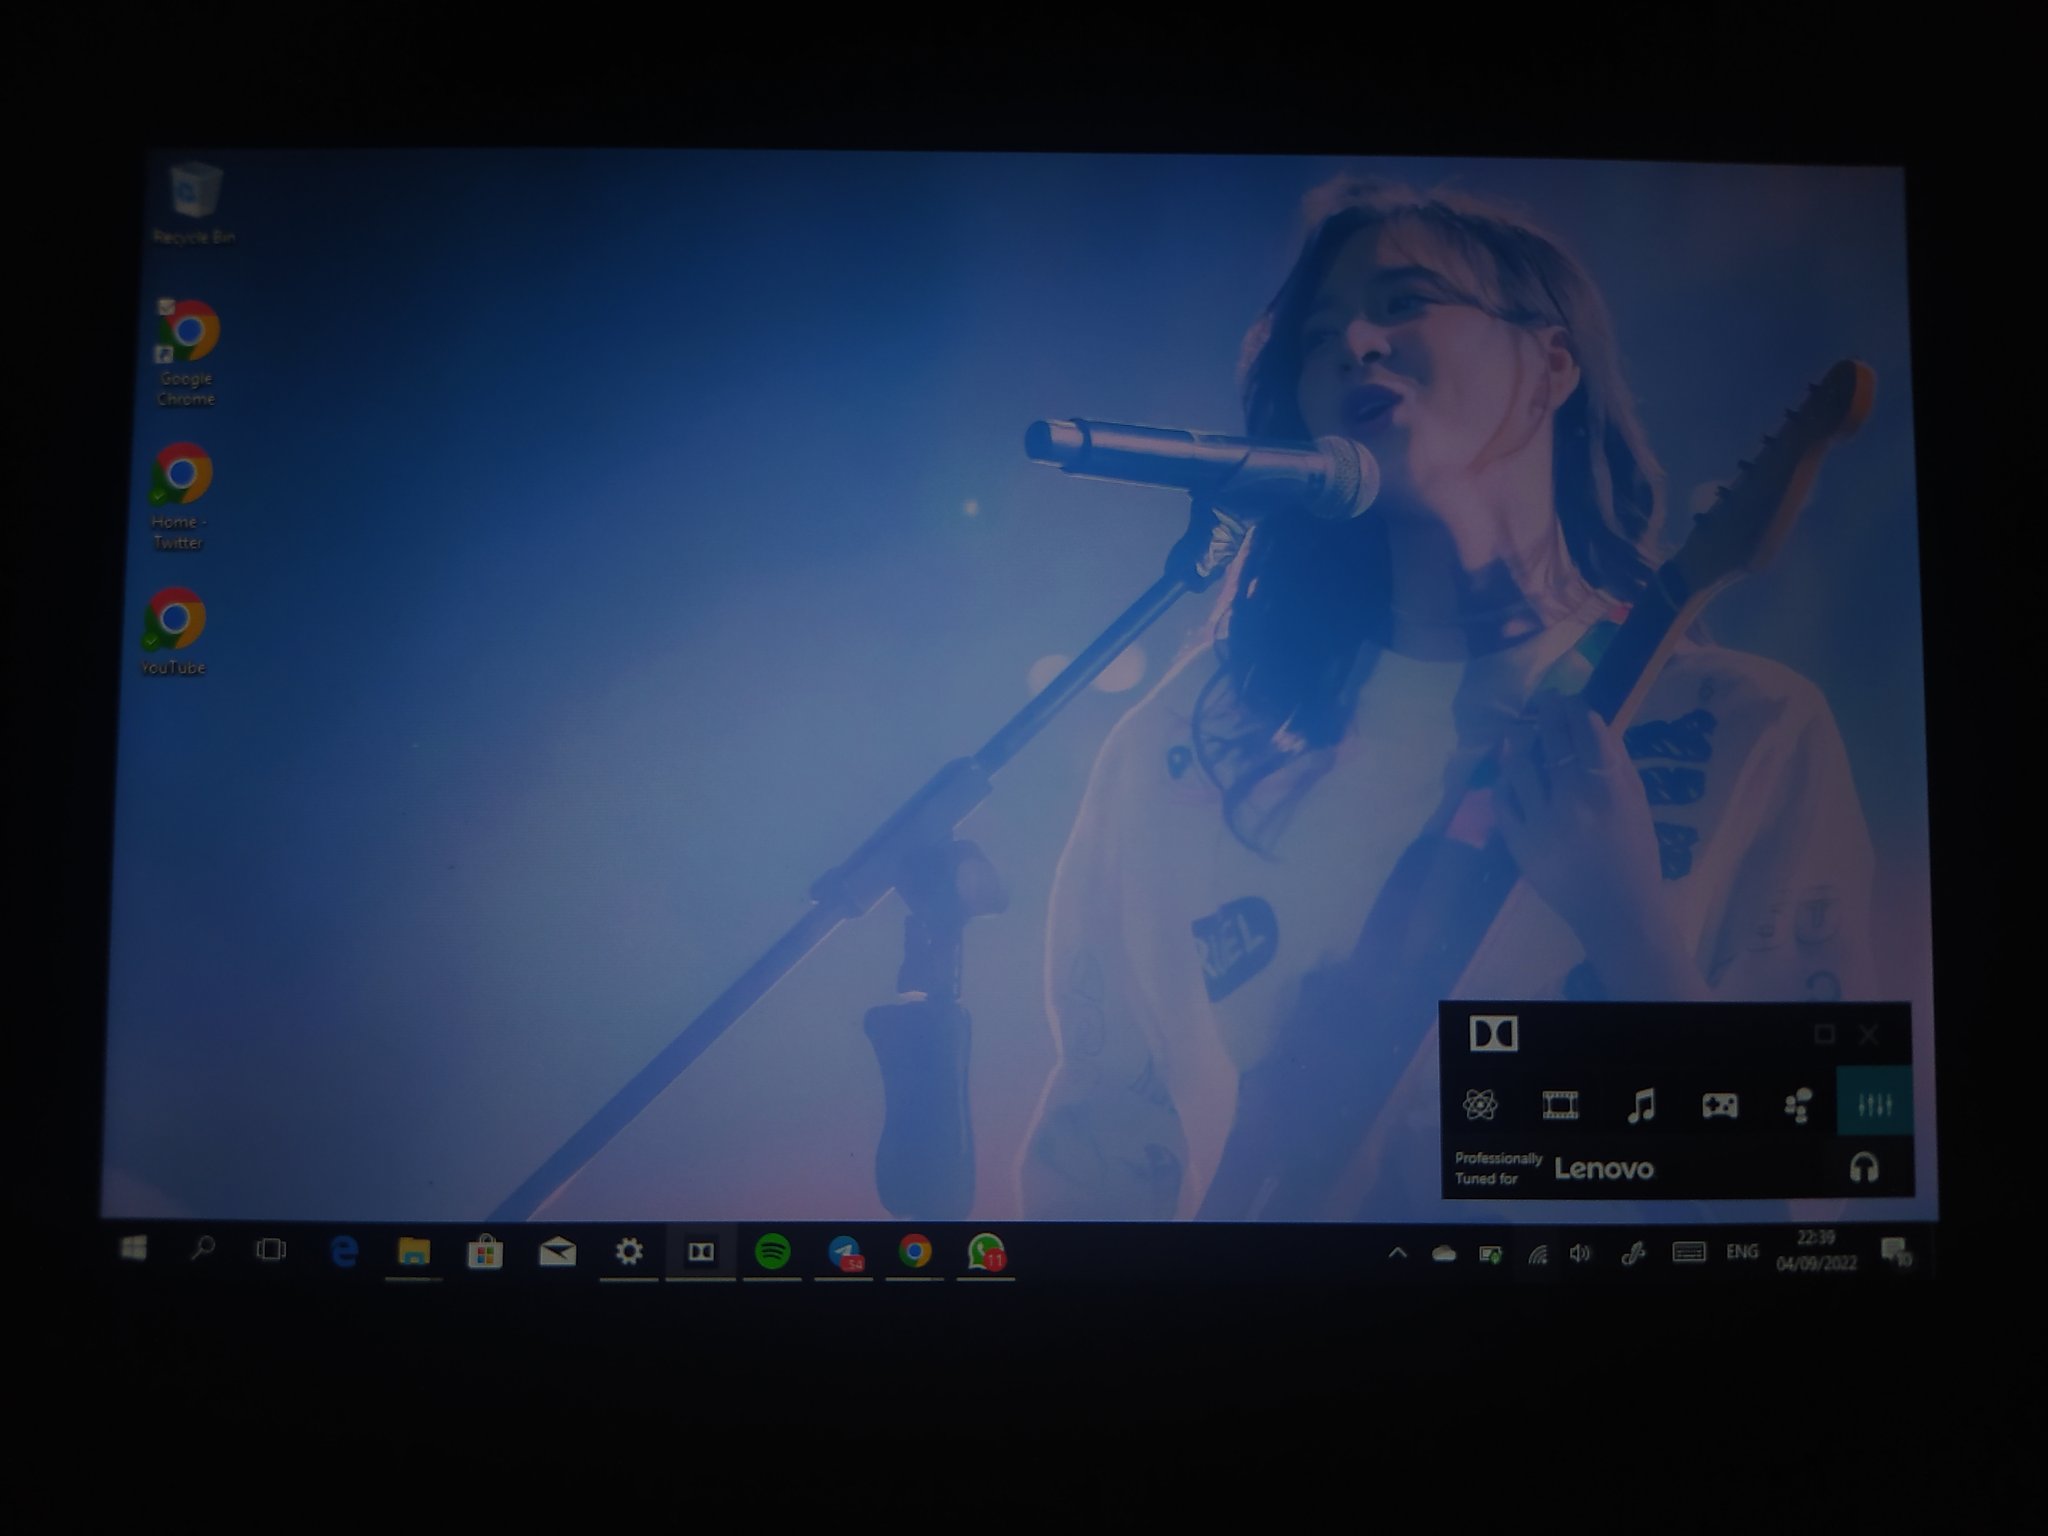Viewport: 2048px width, 1536px height.
Task: Click the Dolby logo in panel
Action: 1493,1034
